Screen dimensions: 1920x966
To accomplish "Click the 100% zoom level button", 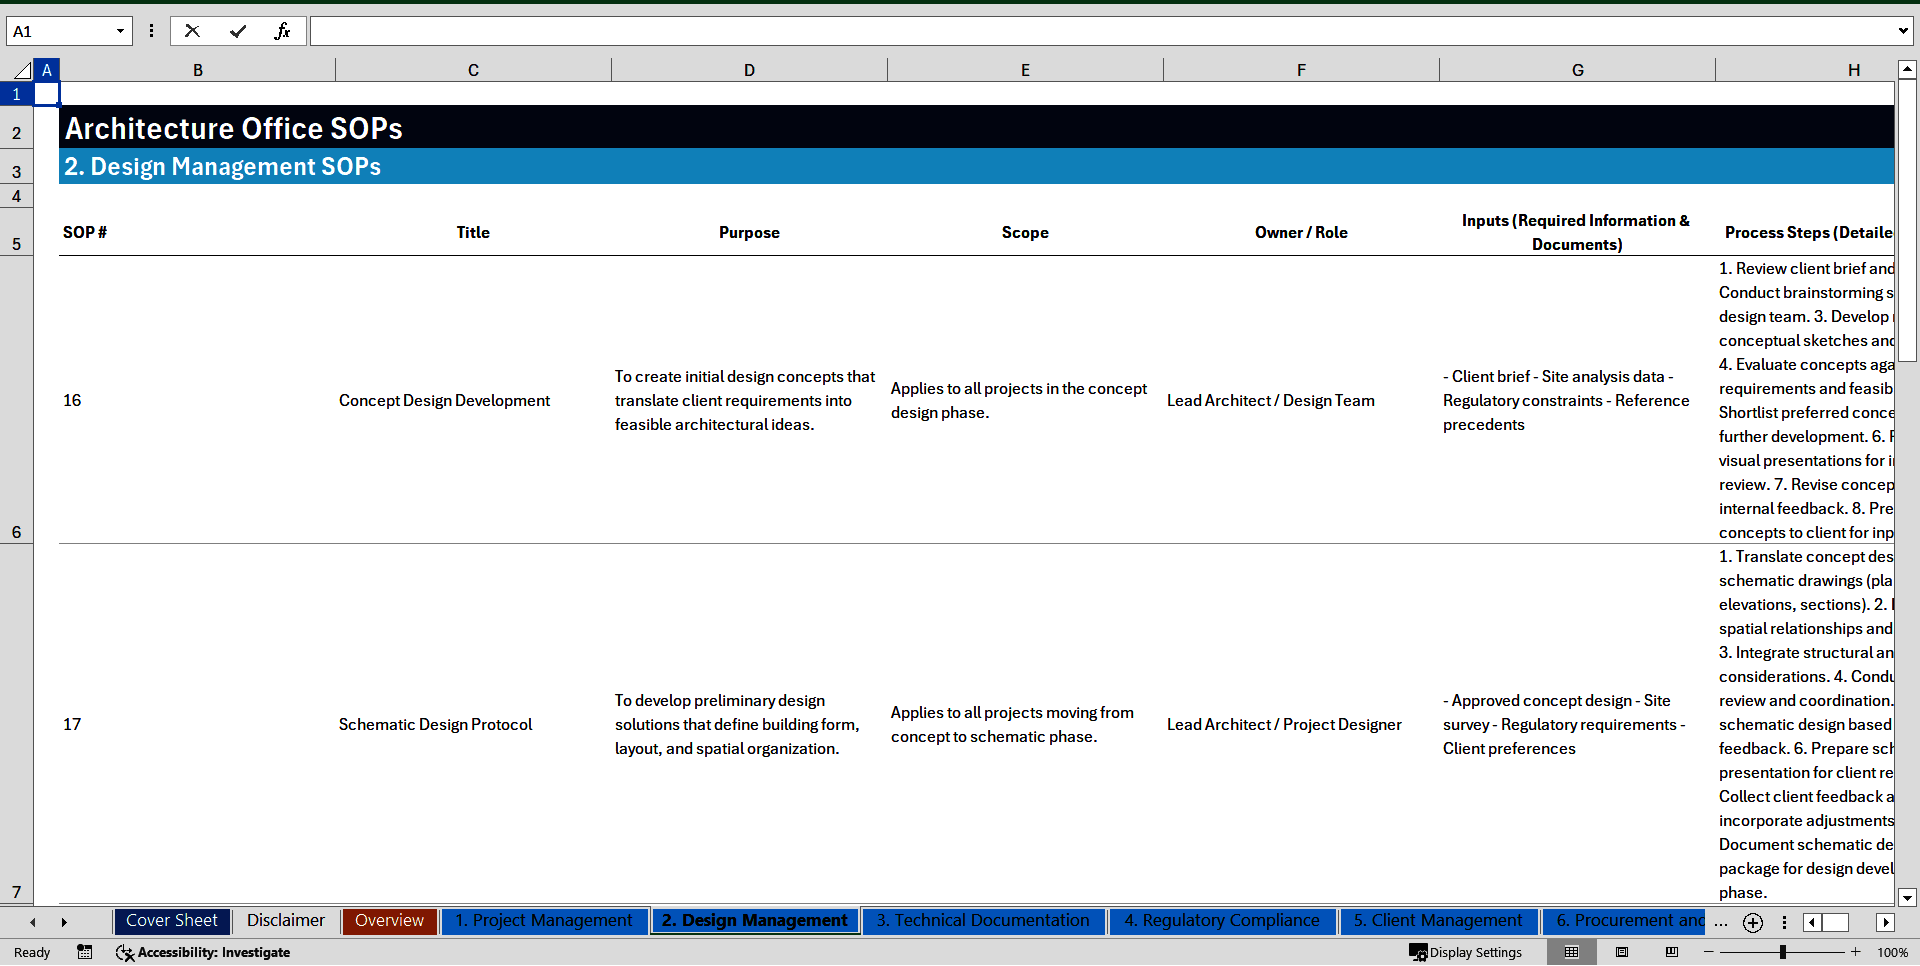I will pos(1892,952).
